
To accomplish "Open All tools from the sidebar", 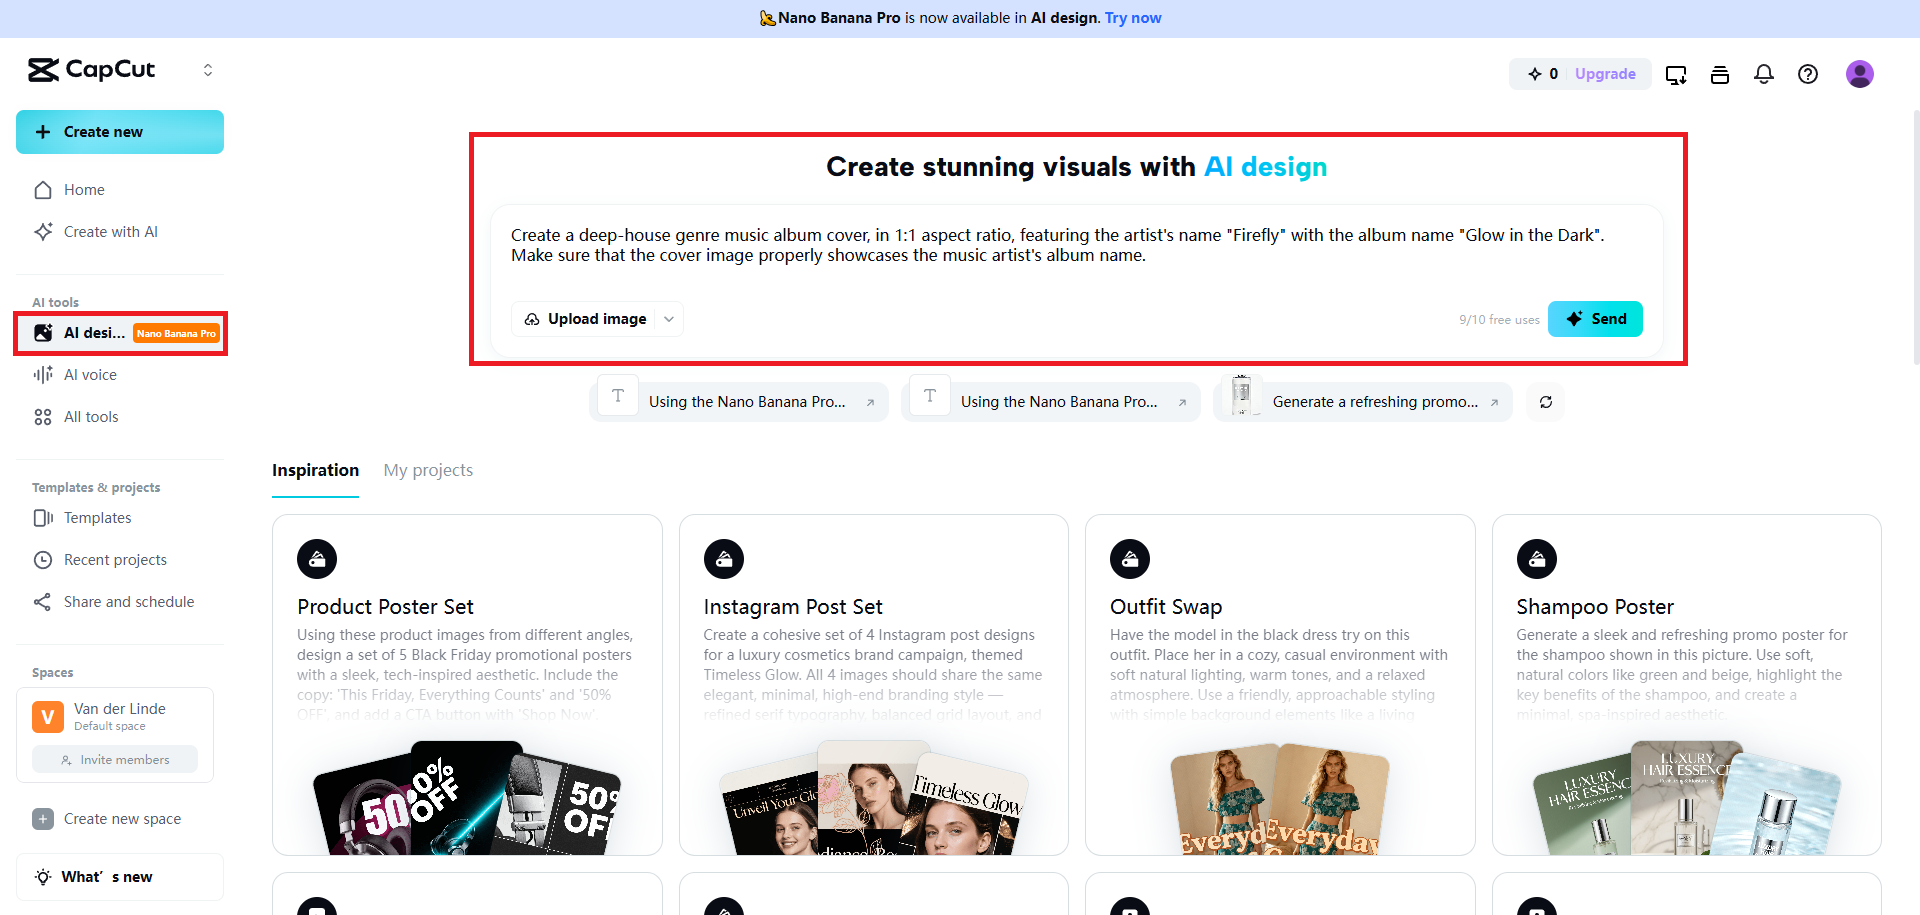I will (91, 416).
